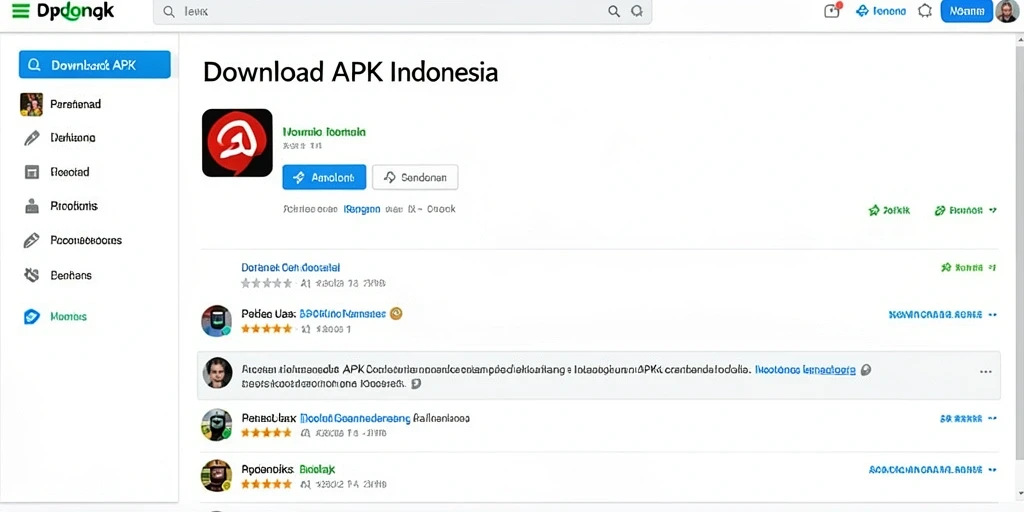1024x512 pixels.
Task: Click pencil icon beside Derkitono
Action: tap(31, 138)
